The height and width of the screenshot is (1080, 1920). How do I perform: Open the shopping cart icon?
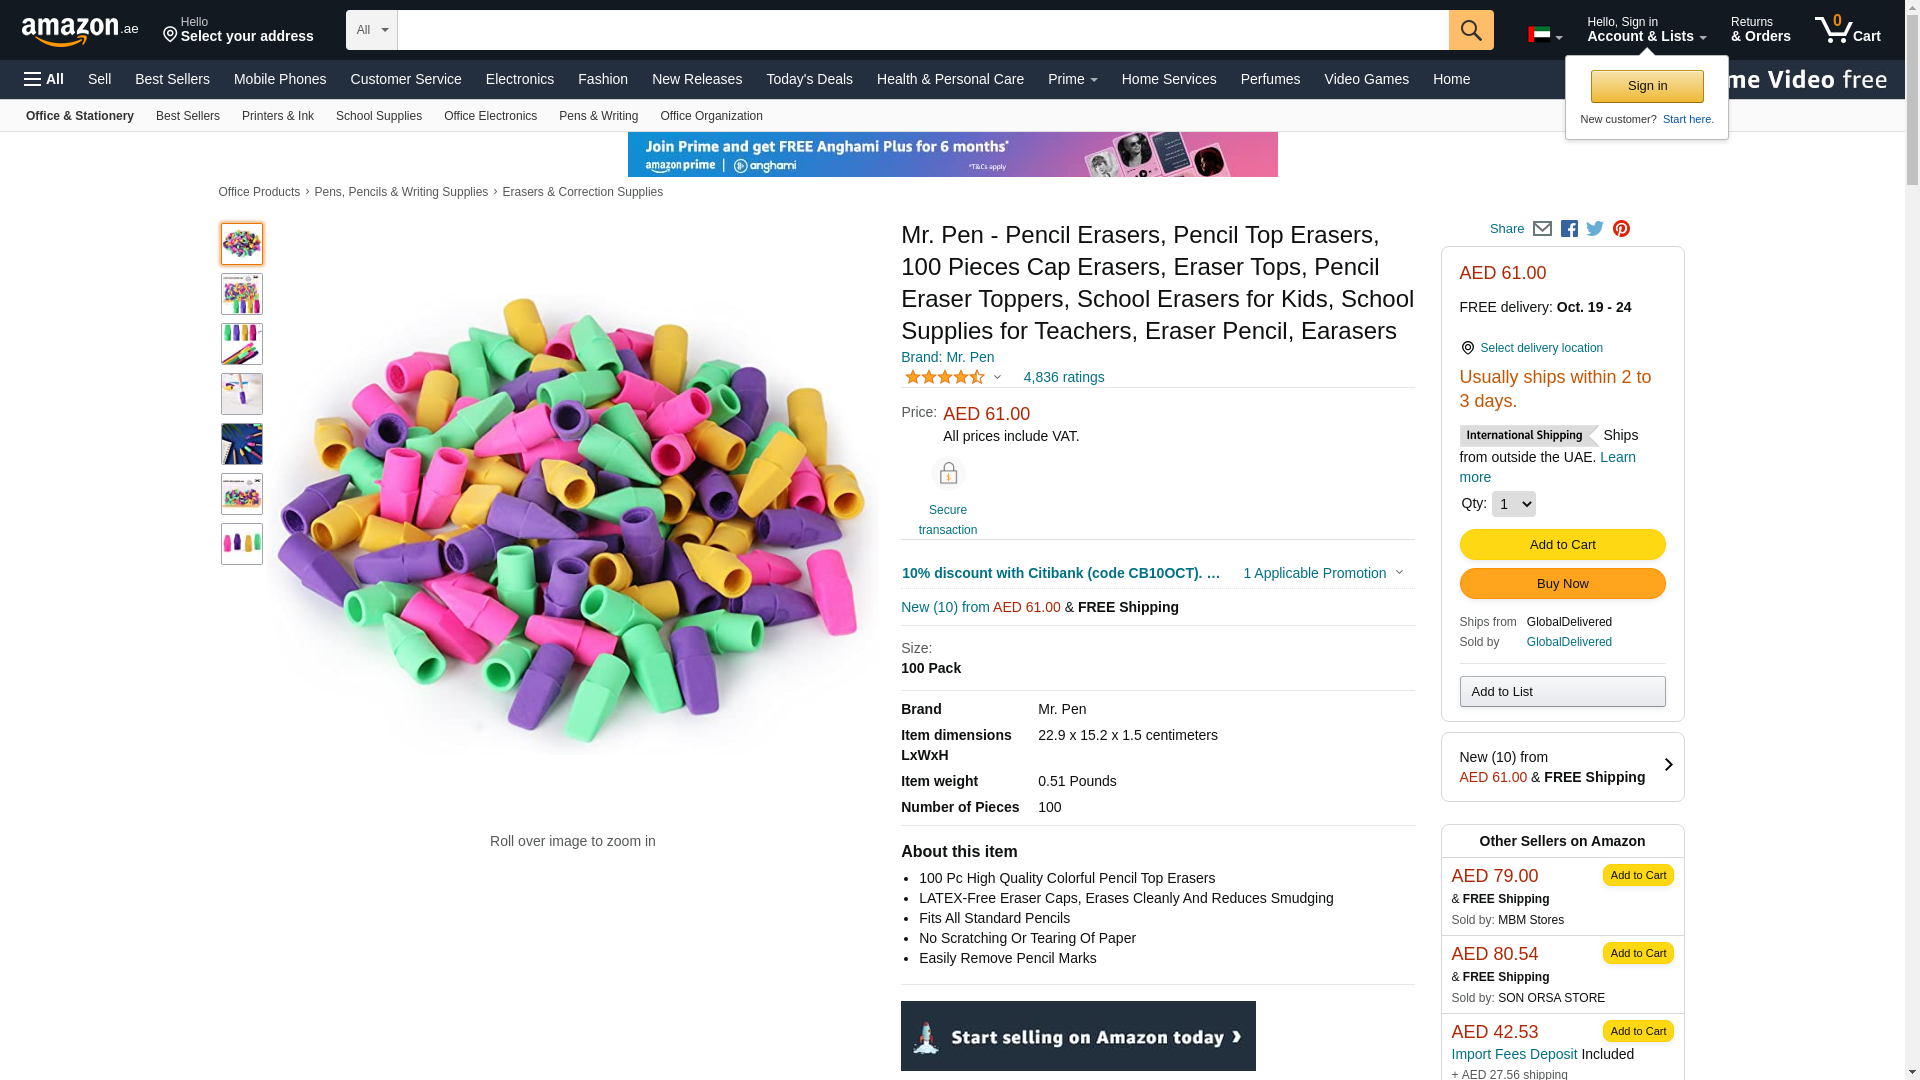pos(1846,30)
